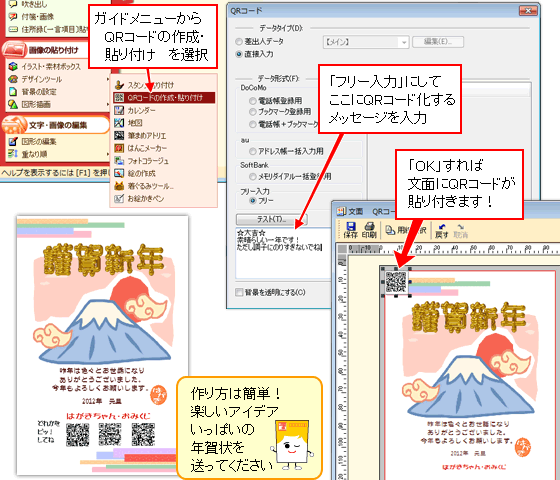Click the 図形描画 shapes icon
The width and height of the screenshot is (560, 480).
[13, 104]
